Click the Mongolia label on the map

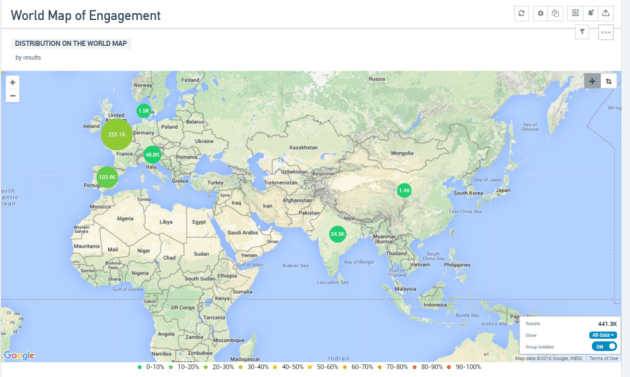[x=402, y=153]
